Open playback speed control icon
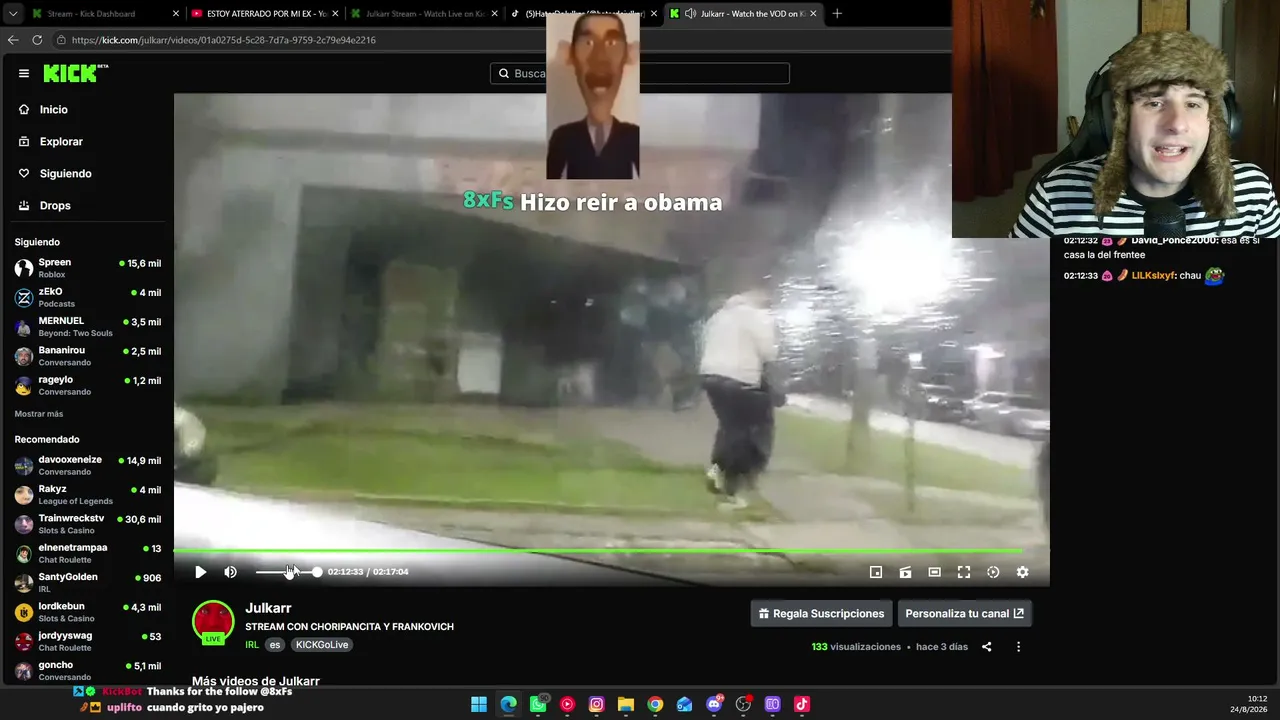 993,572
